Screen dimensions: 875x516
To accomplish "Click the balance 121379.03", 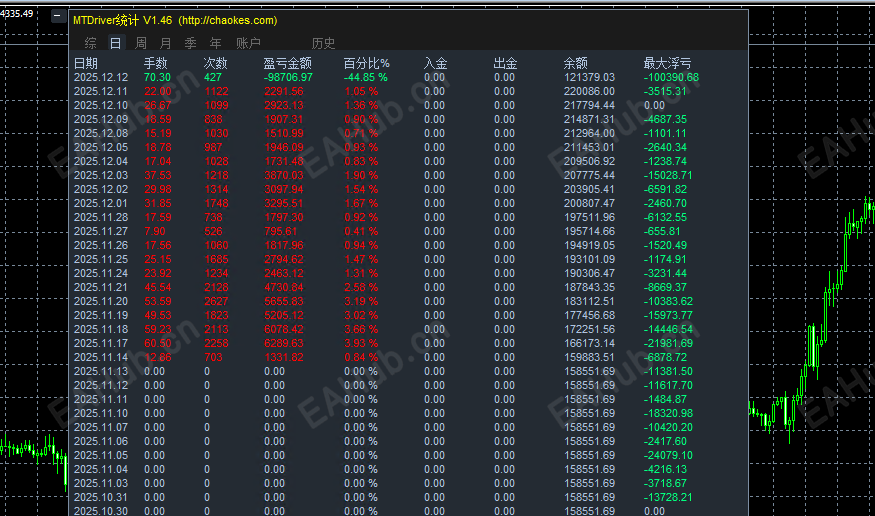I will pos(589,78).
